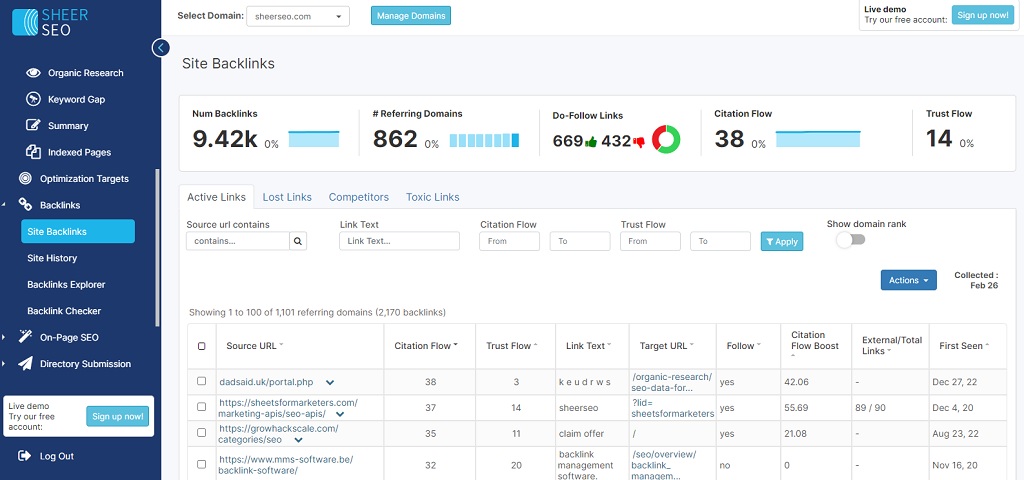Check the select-all checkbox in the table header
This screenshot has width=1024, height=480.
pos(202,346)
